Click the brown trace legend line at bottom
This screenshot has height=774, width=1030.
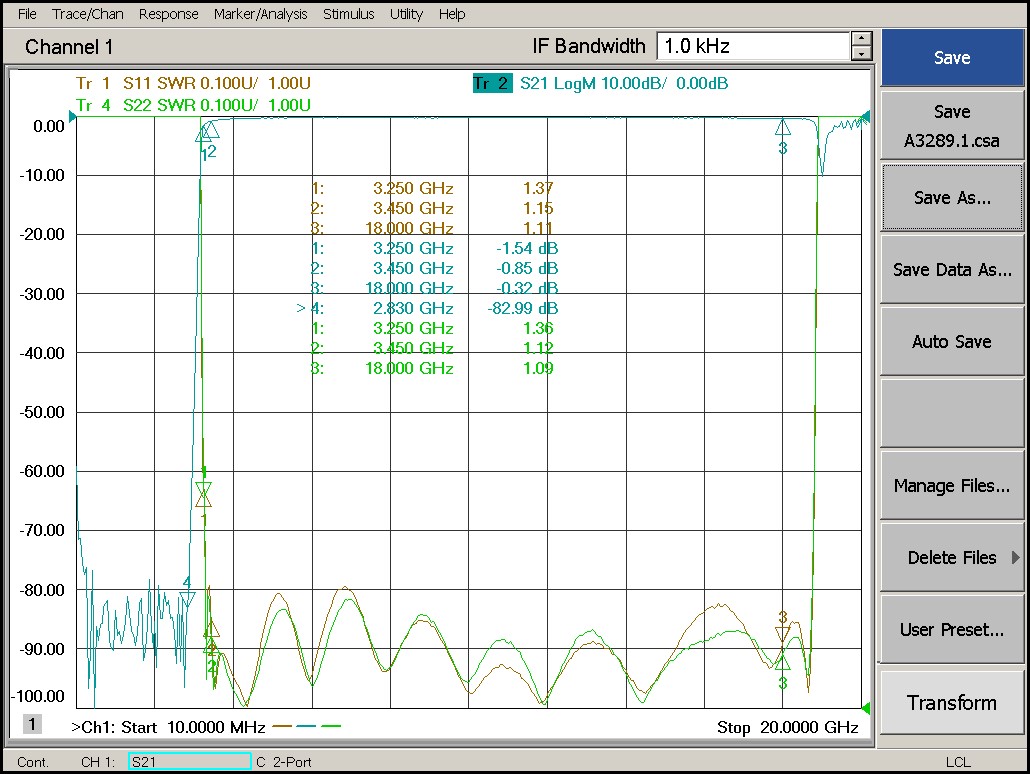(282, 726)
